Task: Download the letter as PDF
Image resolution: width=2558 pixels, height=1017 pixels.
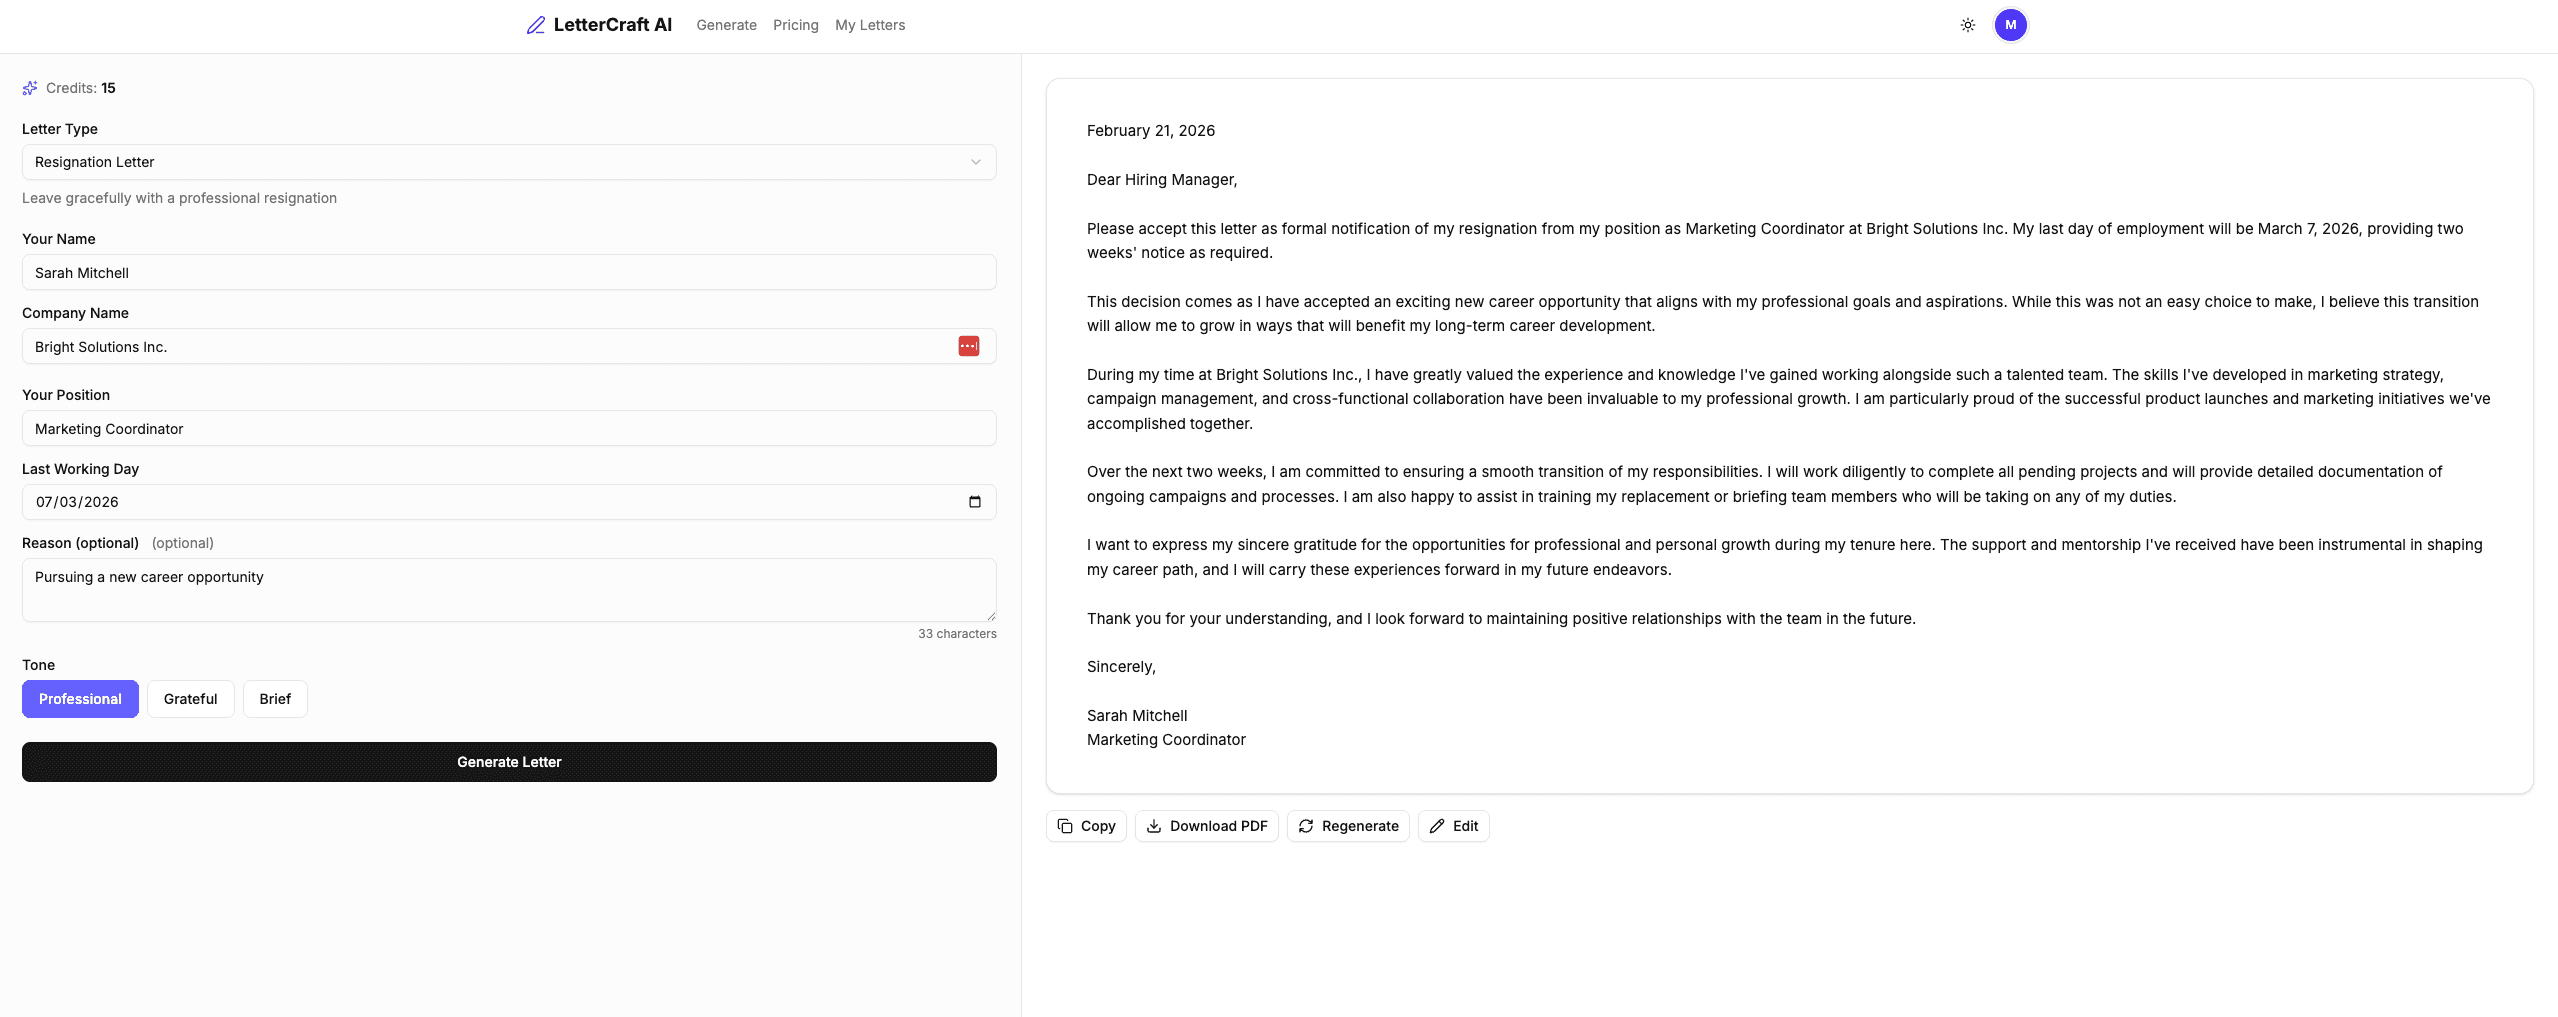Action: [x=1206, y=826]
